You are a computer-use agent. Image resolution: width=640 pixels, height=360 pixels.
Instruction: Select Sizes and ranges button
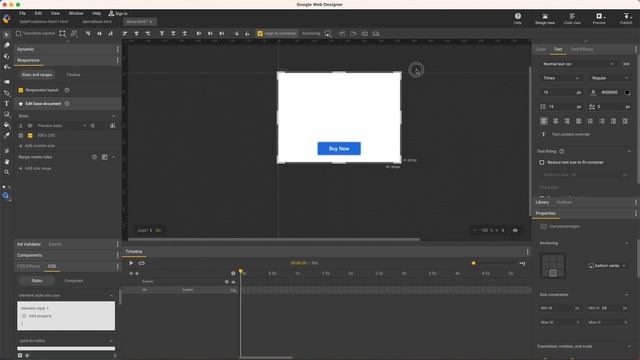click(x=37, y=75)
